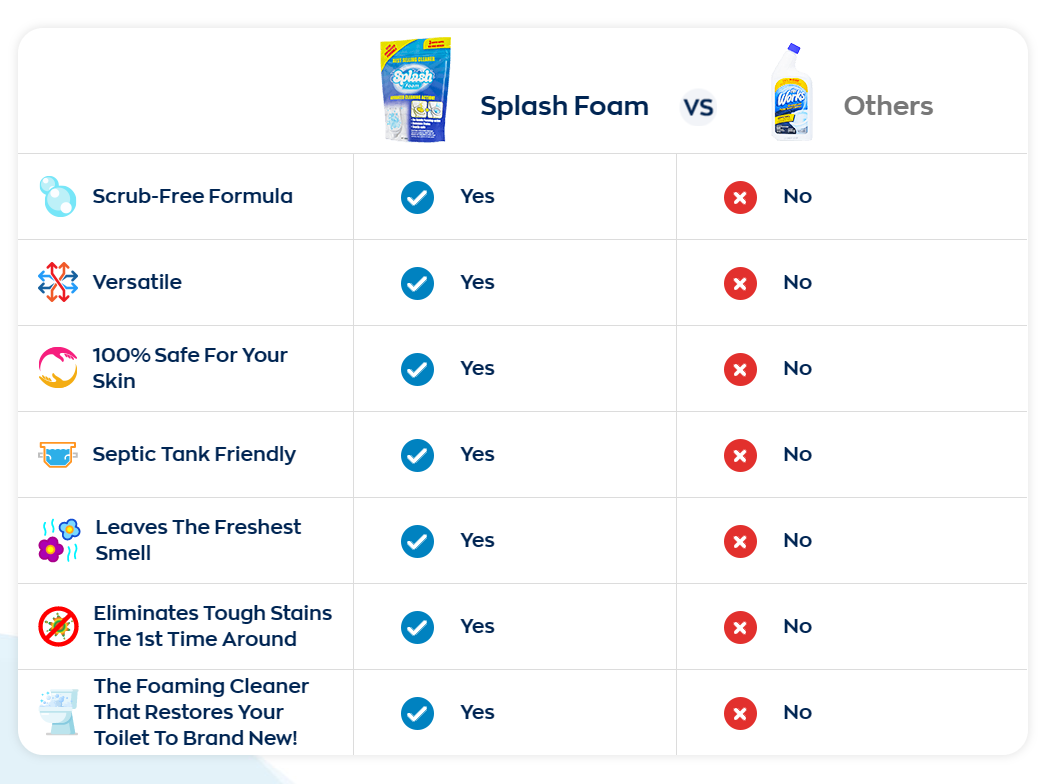Click the toilet icon for foaming cleaner
This screenshot has height=784, width=1050.
[58, 712]
